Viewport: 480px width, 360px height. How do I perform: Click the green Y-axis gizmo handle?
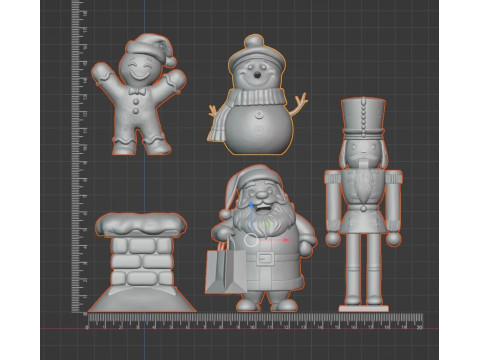click(267, 224)
